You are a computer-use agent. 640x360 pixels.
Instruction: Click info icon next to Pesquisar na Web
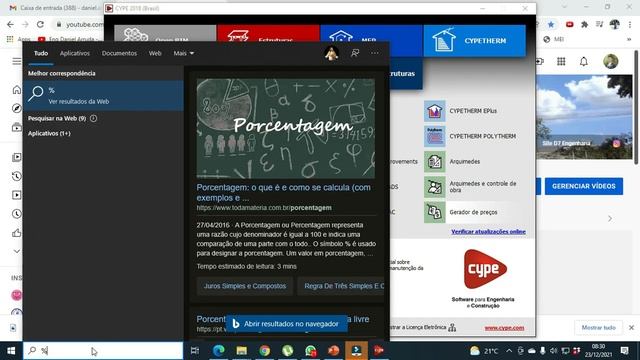93,118
